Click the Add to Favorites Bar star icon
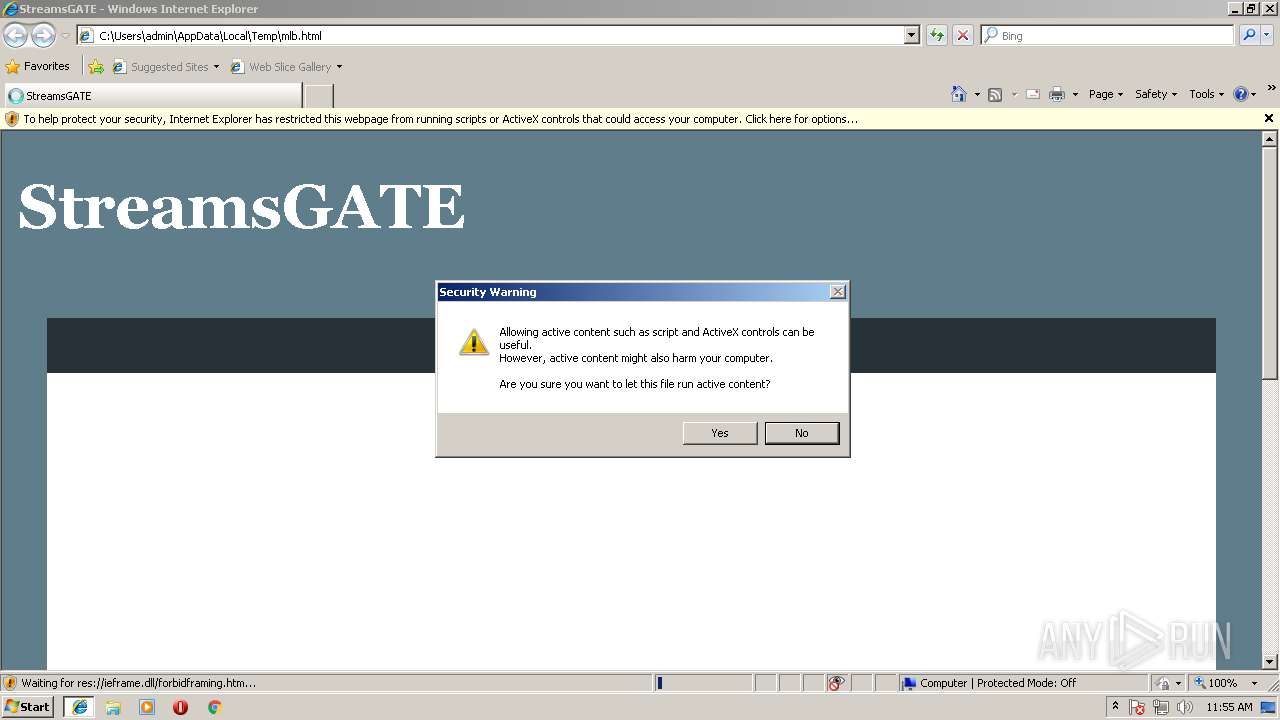The height and width of the screenshot is (720, 1280). click(96, 67)
